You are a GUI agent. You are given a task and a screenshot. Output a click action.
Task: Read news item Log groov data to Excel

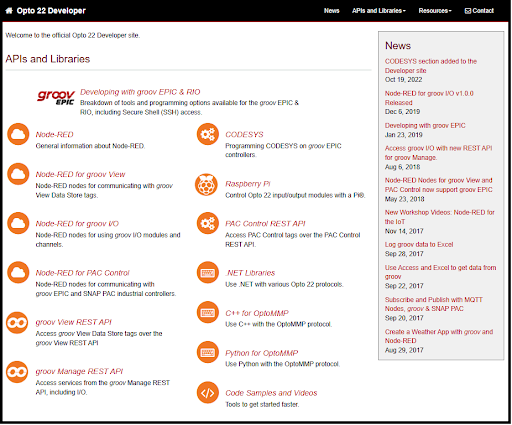tap(419, 244)
